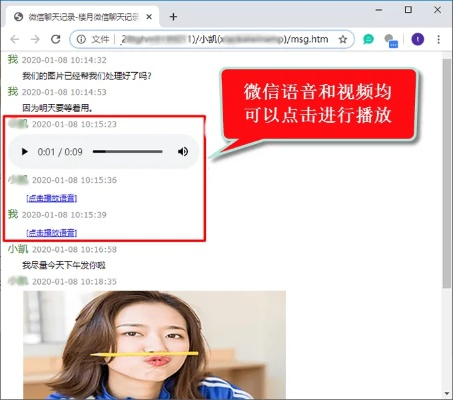
Task: Click message text 因为明天要等着用。
Action: click(x=57, y=108)
